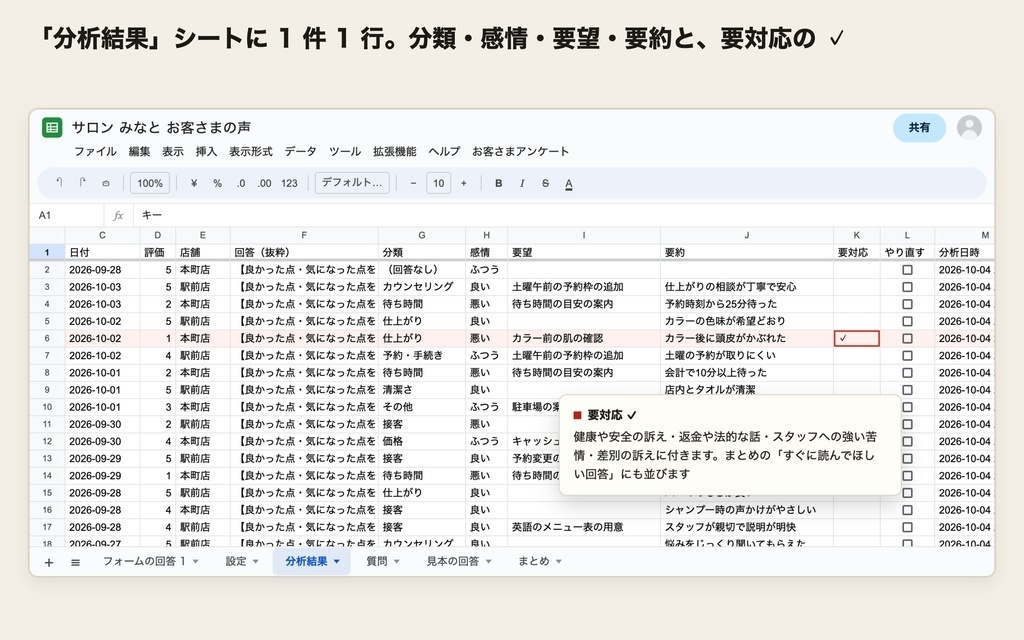This screenshot has width=1024, height=640.
Task: Open the all sheets list icon
Action: pos(75,562)
